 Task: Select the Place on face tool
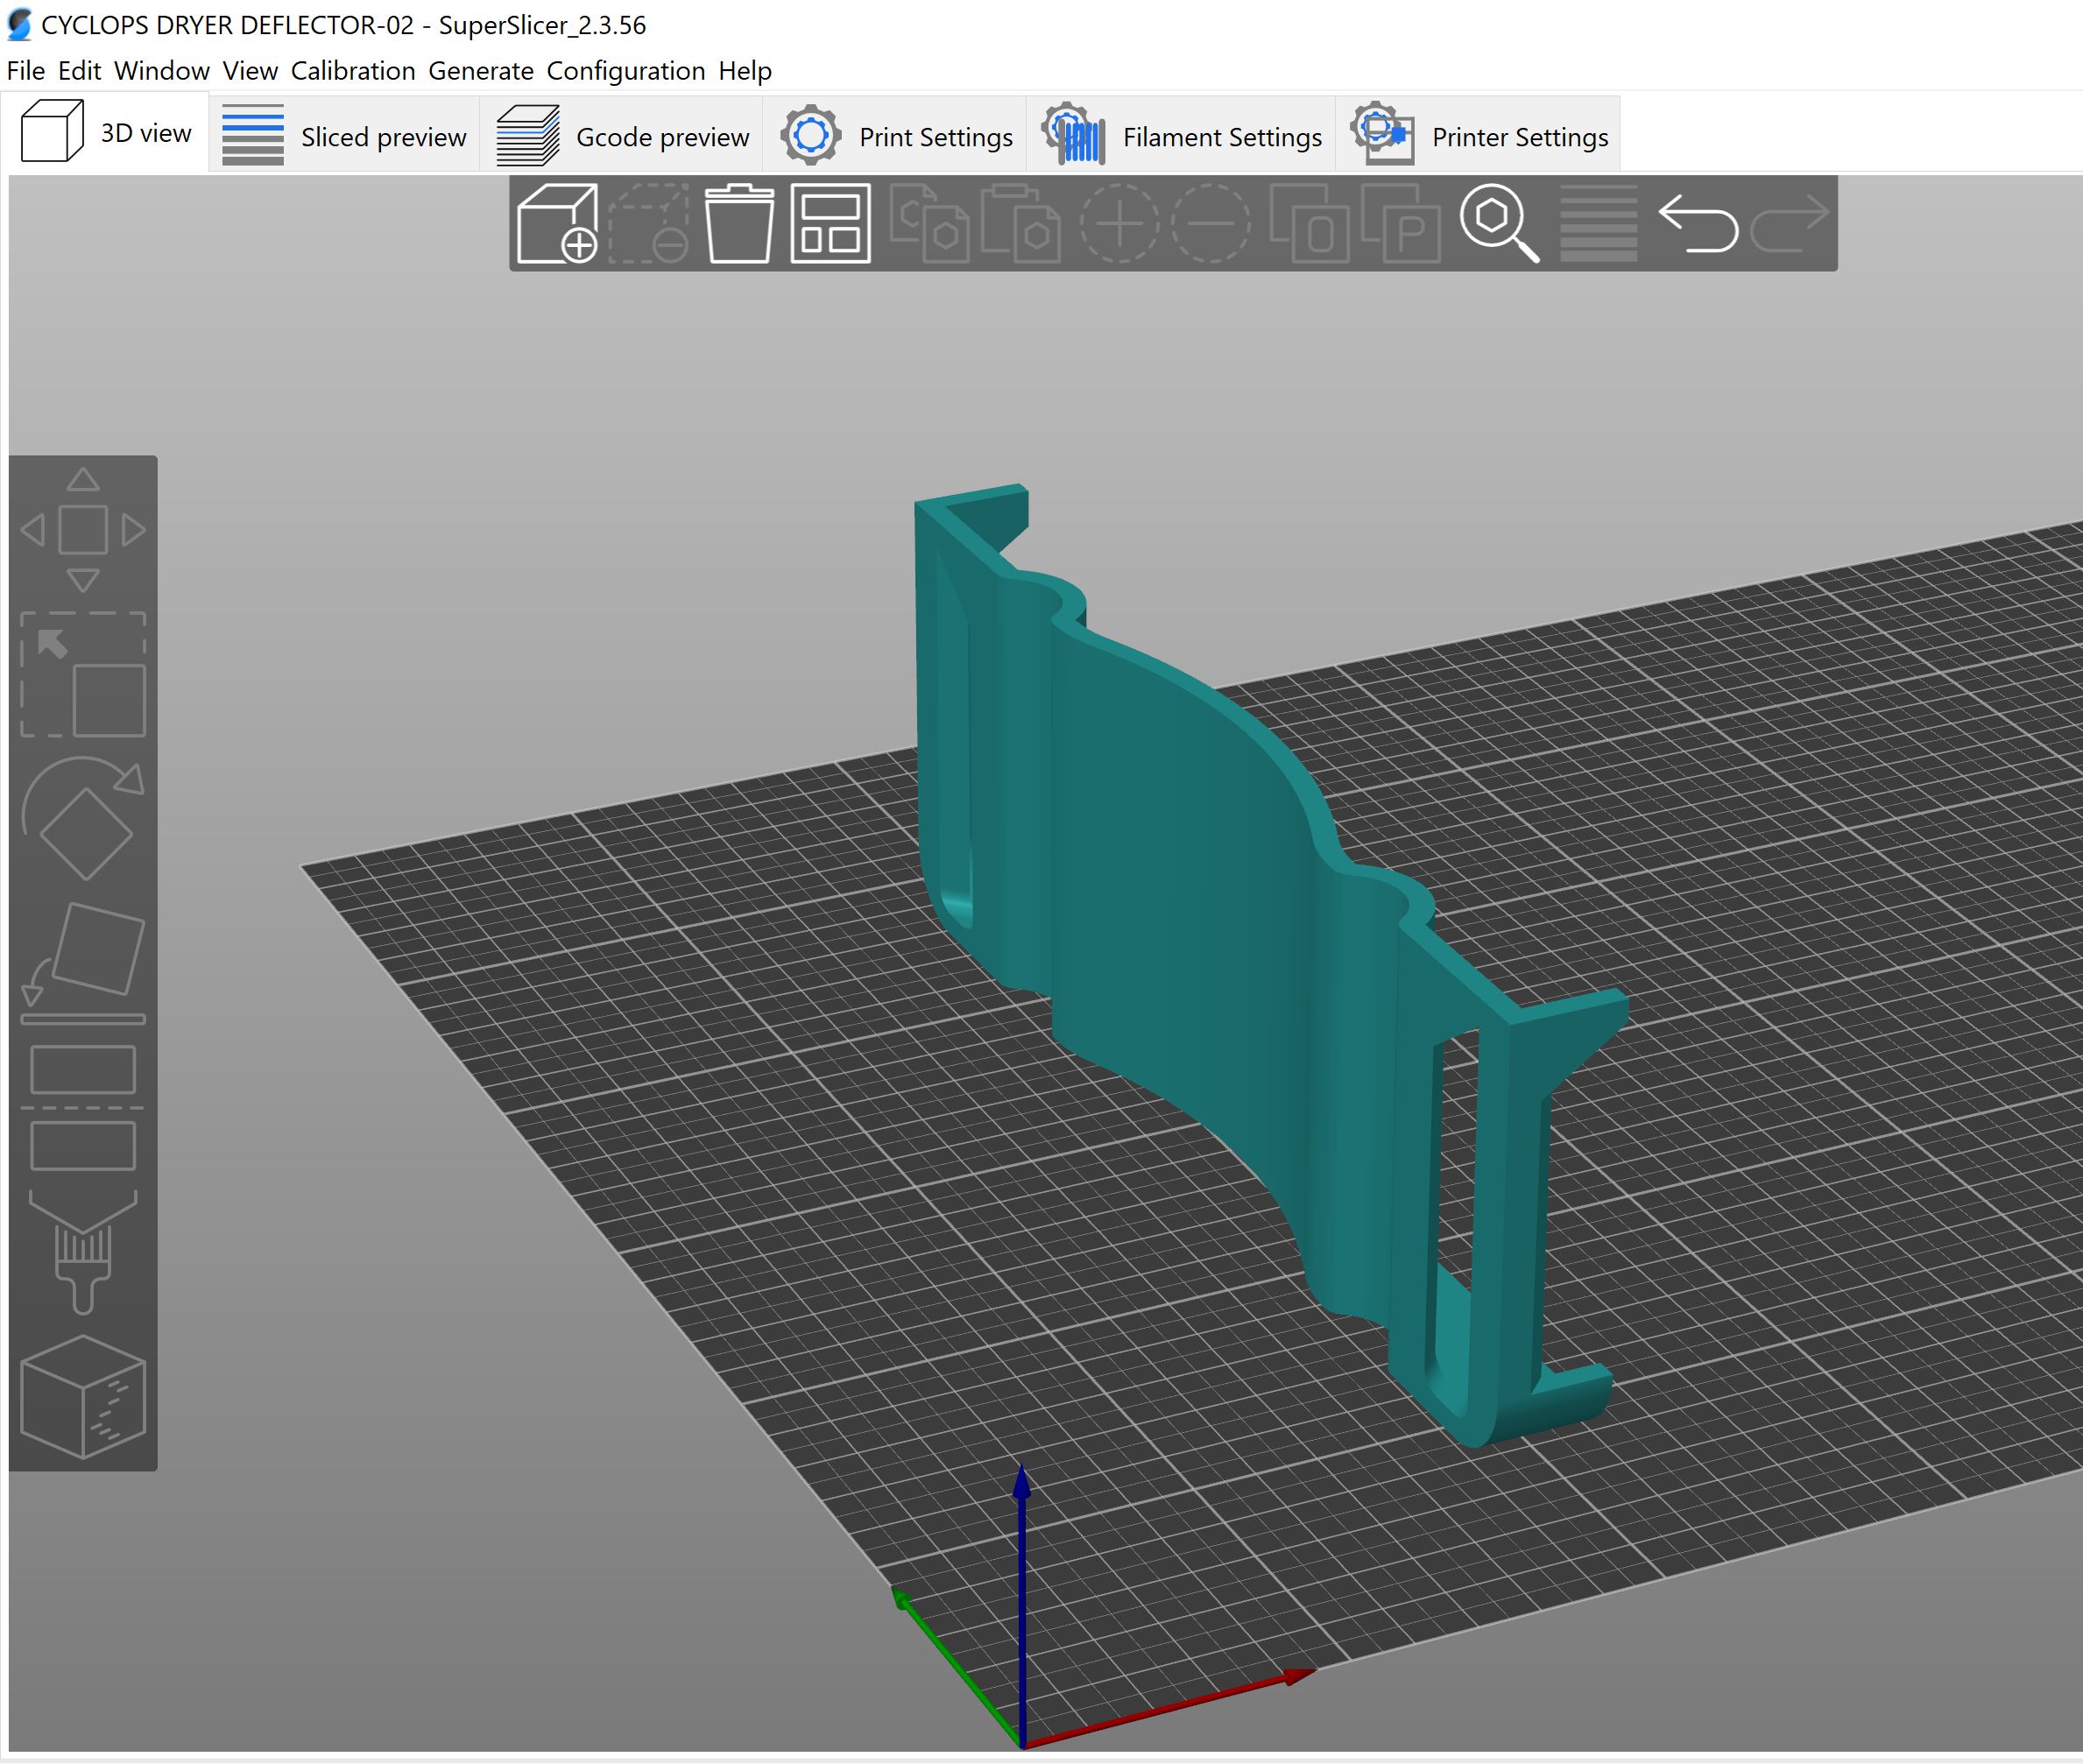coord(83,964)
